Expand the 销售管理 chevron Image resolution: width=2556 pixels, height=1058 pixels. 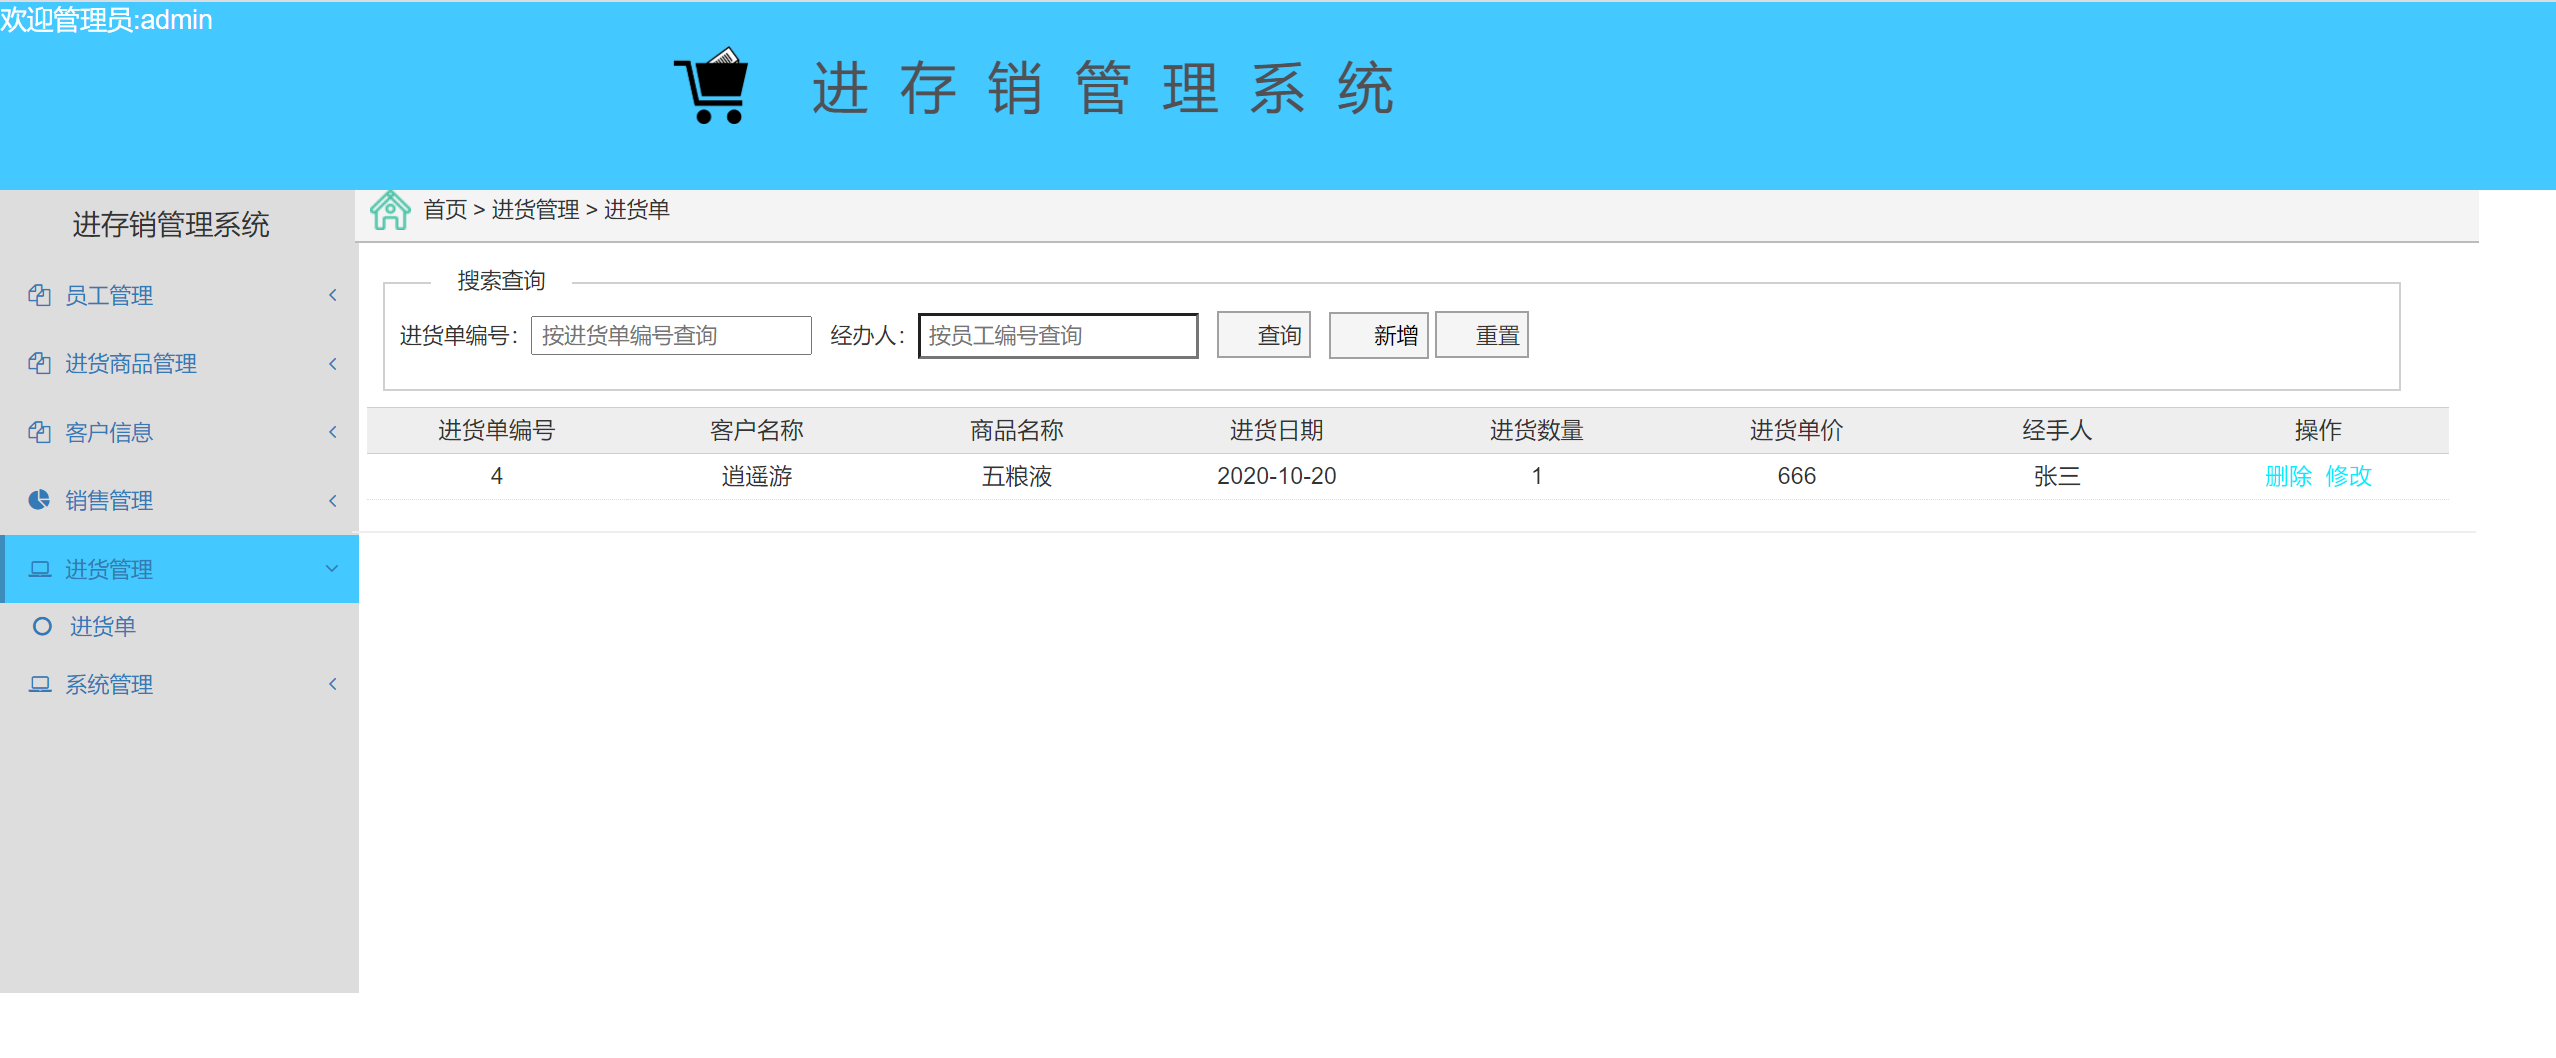[x=333, y=500]
